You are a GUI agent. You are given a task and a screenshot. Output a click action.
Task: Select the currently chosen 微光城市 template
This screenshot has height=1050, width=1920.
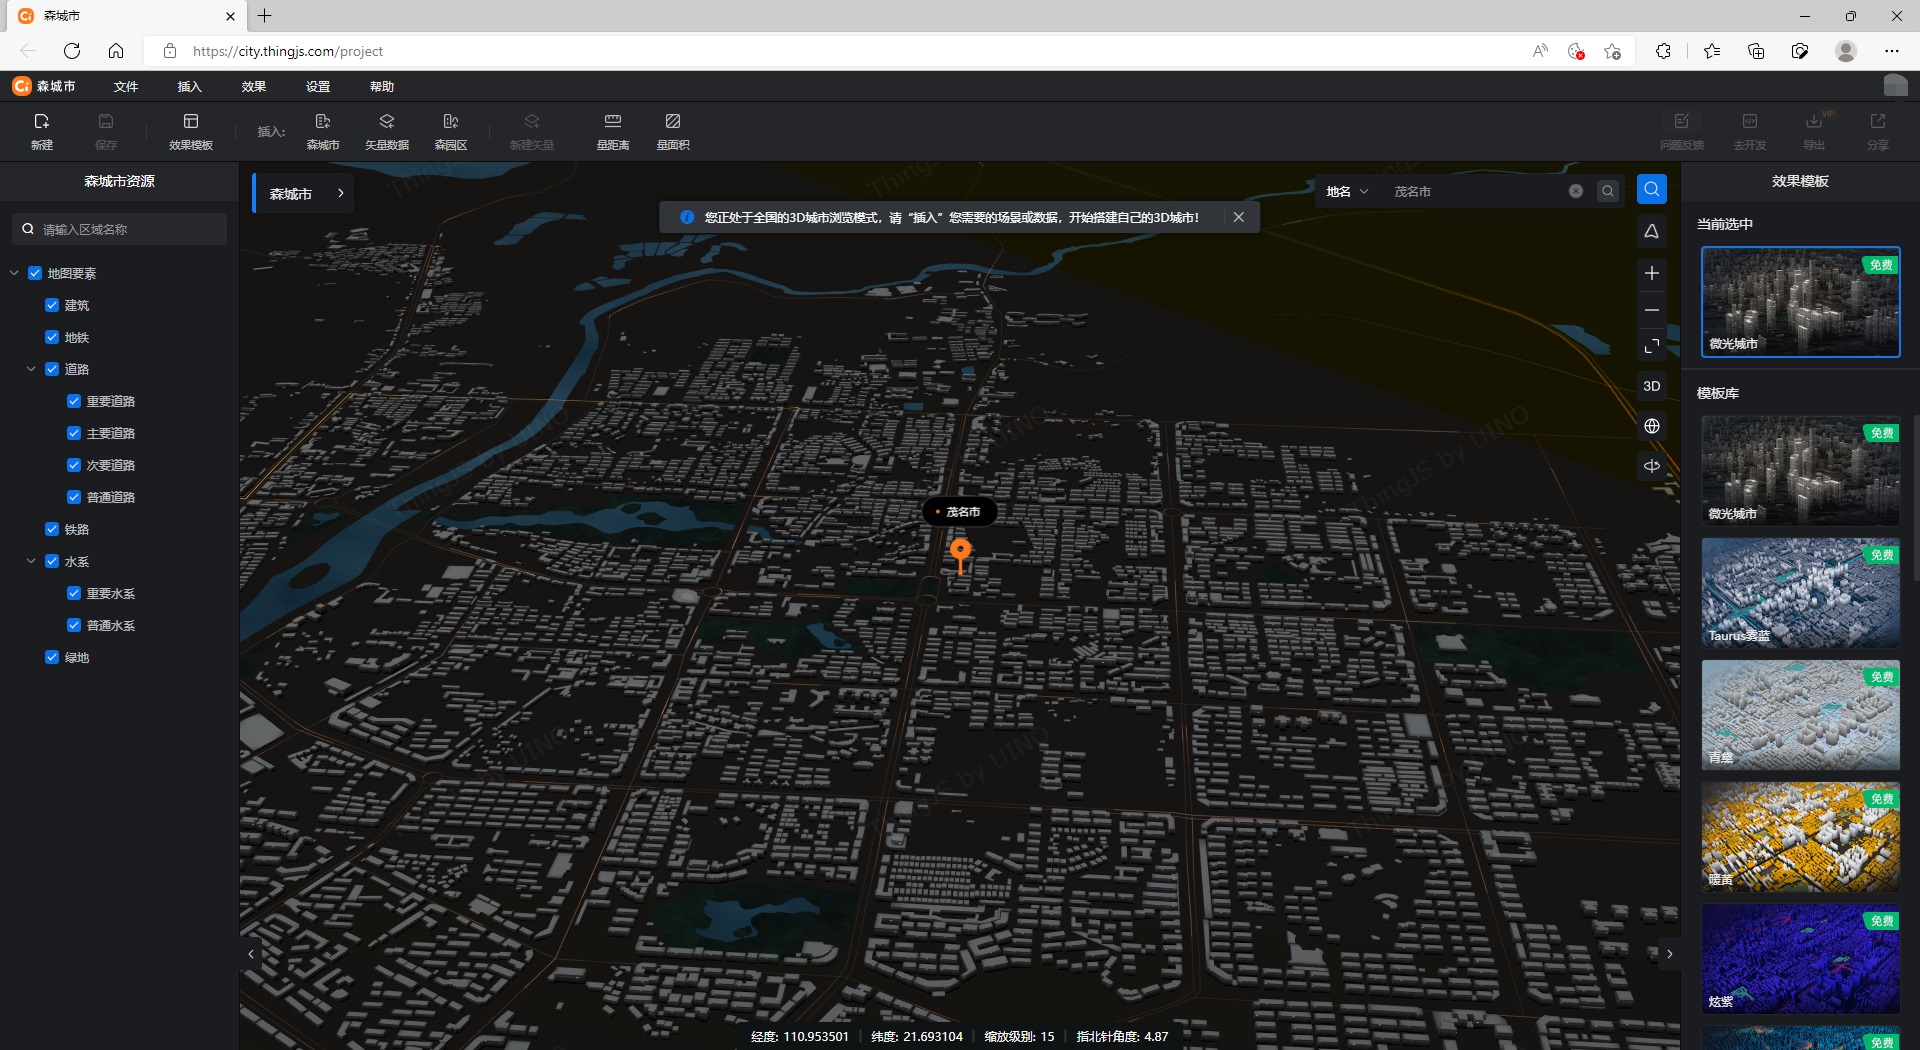click(x=1800, y=302)
